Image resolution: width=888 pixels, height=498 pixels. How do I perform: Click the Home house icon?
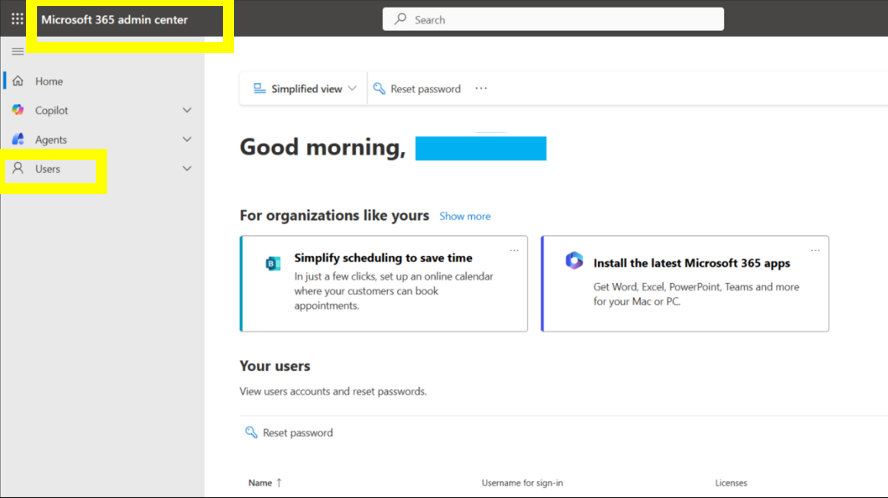tap(18, 81)
